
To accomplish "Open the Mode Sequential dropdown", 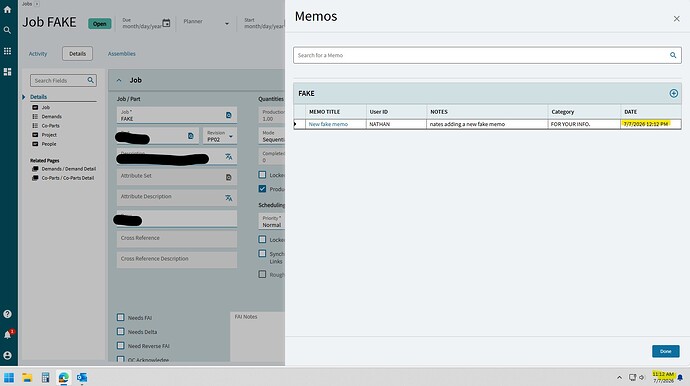I will (x=272, y=136).
